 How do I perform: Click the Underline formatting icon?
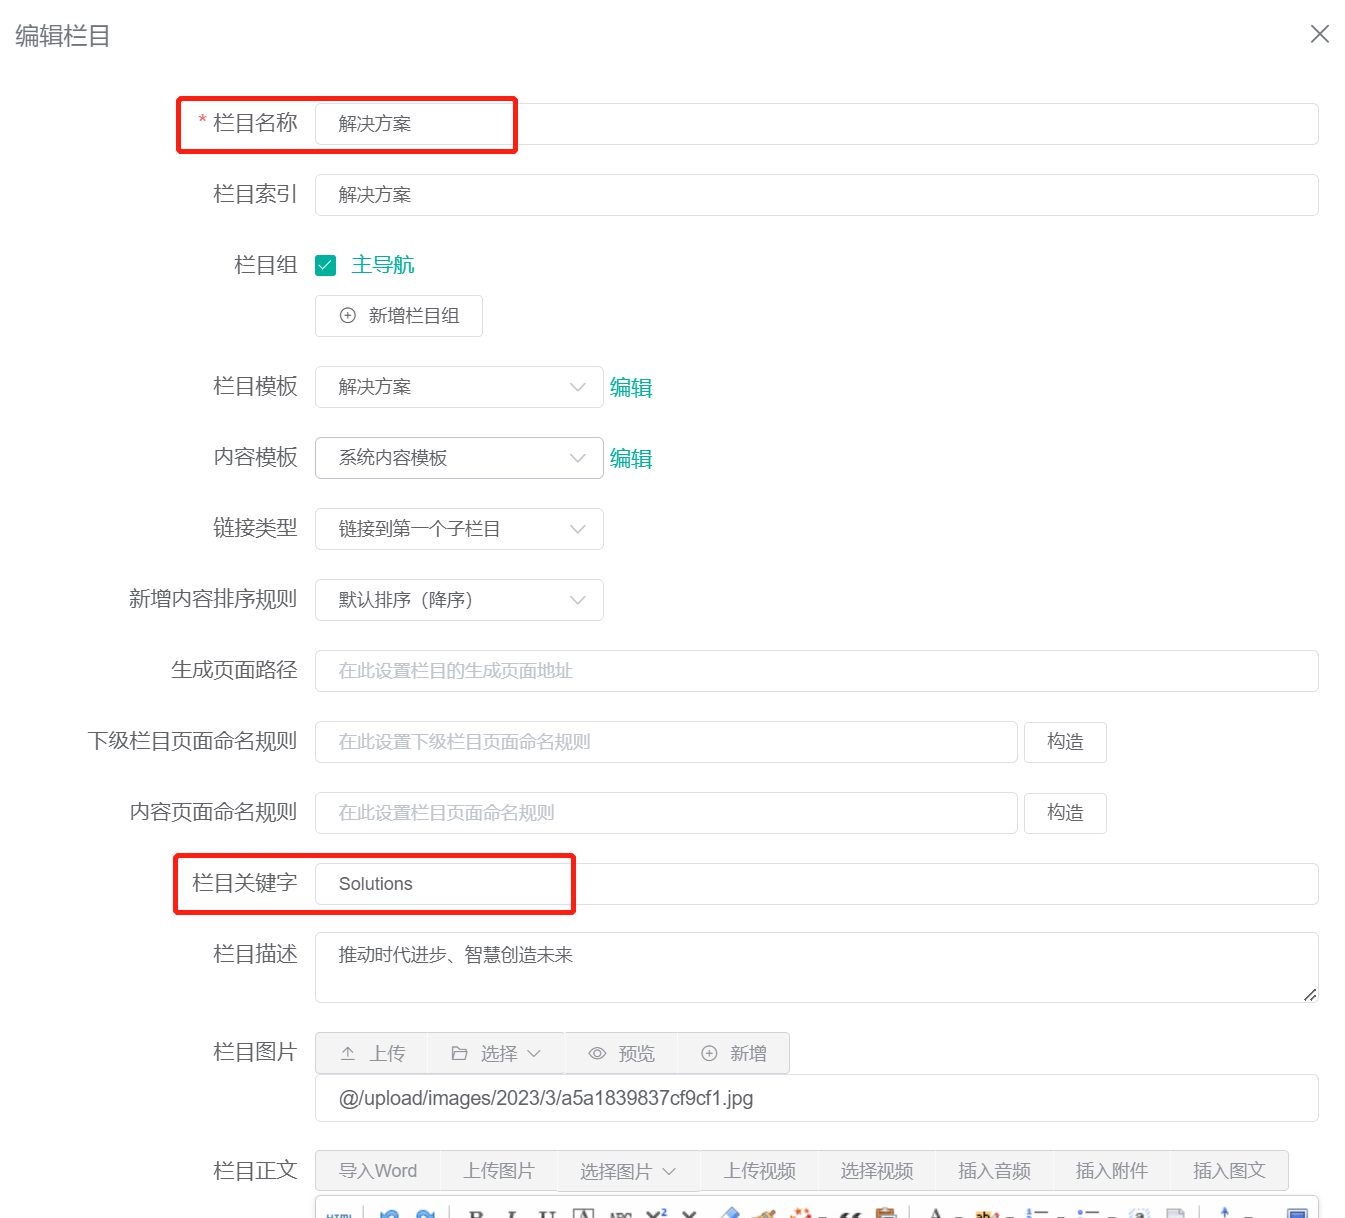point(544,1213)
